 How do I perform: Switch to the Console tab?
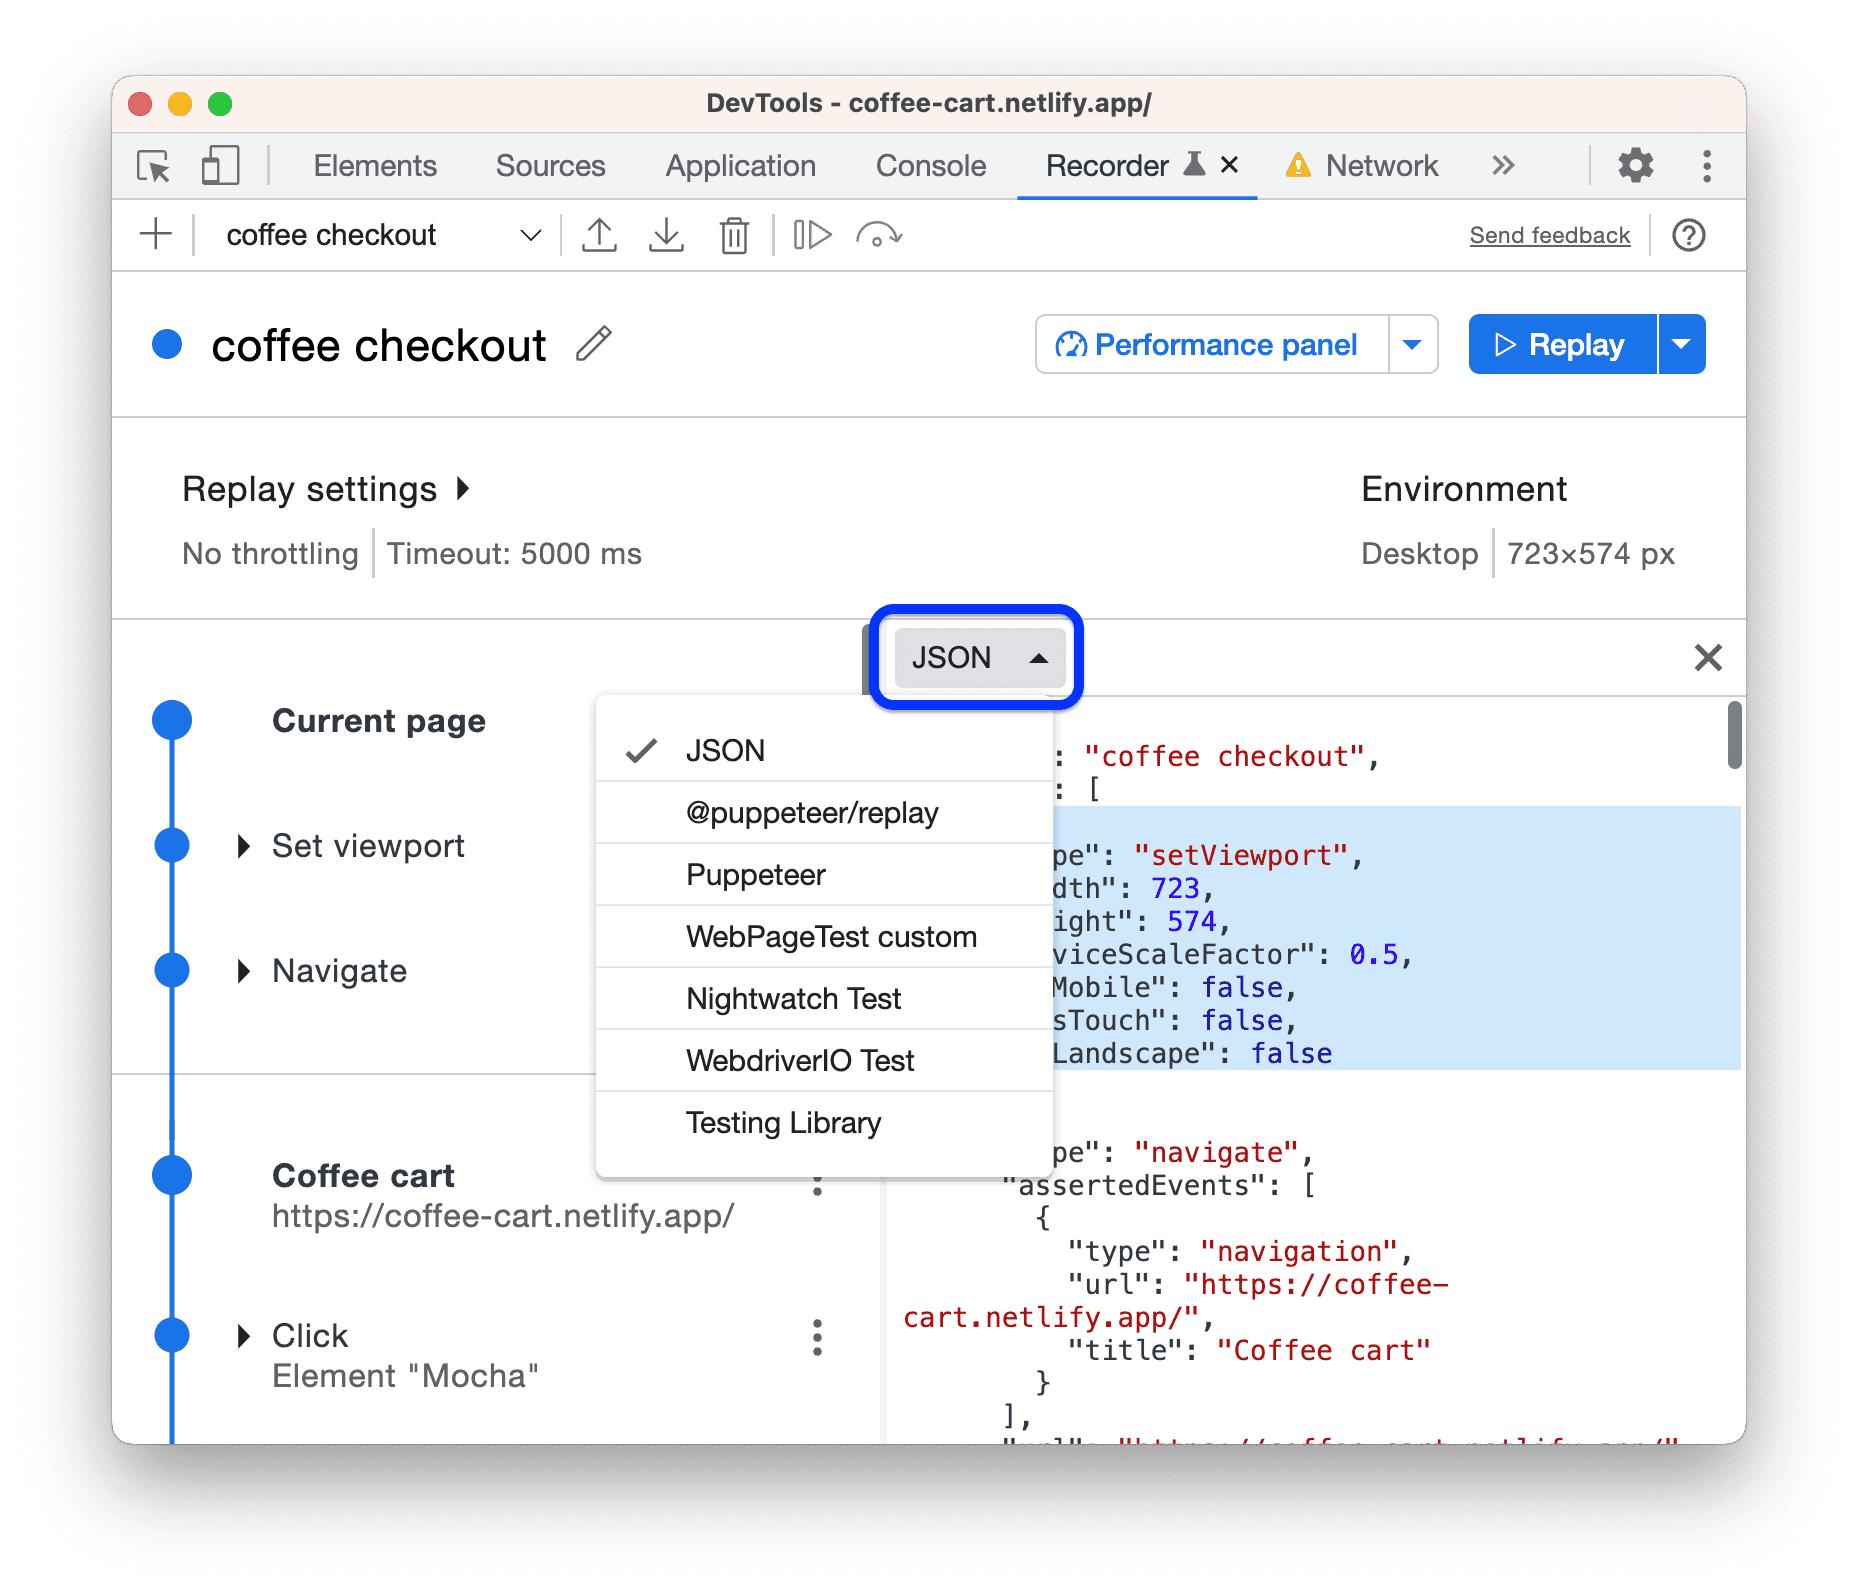pos(930,165)
